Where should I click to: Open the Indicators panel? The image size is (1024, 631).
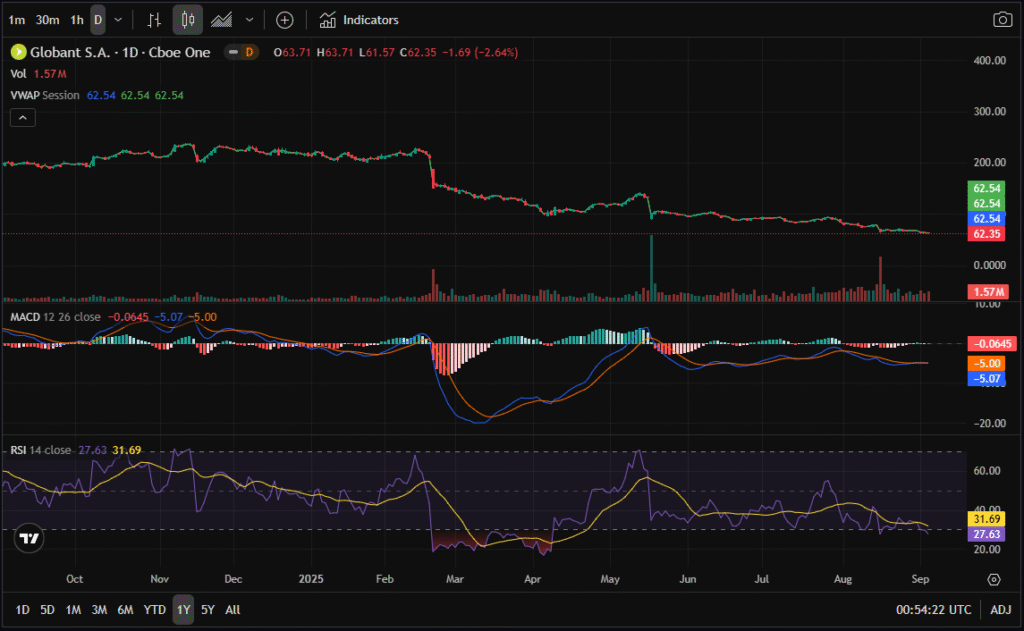(359, 20)
